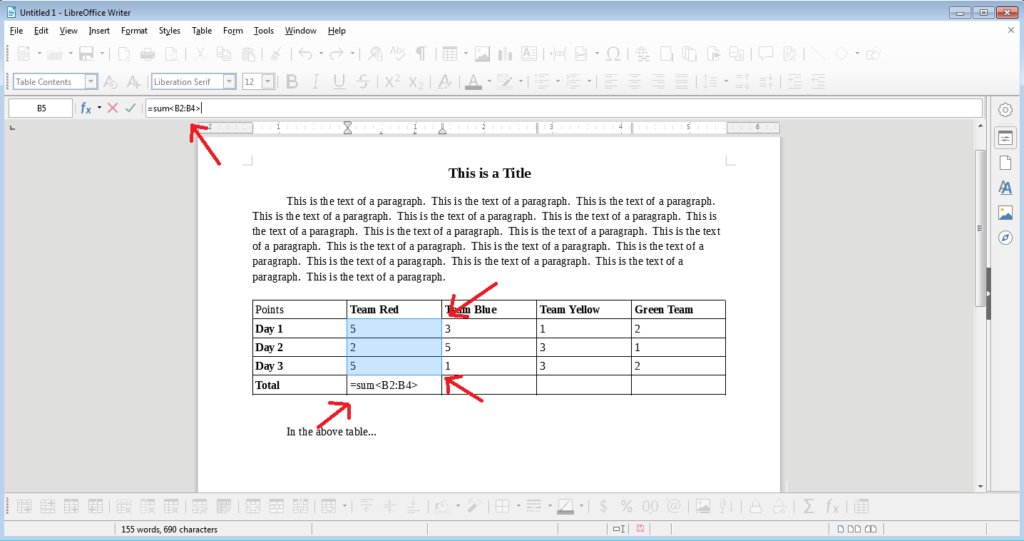Click the Sum sigma icon in table toolbar

(x=808, y=506)
